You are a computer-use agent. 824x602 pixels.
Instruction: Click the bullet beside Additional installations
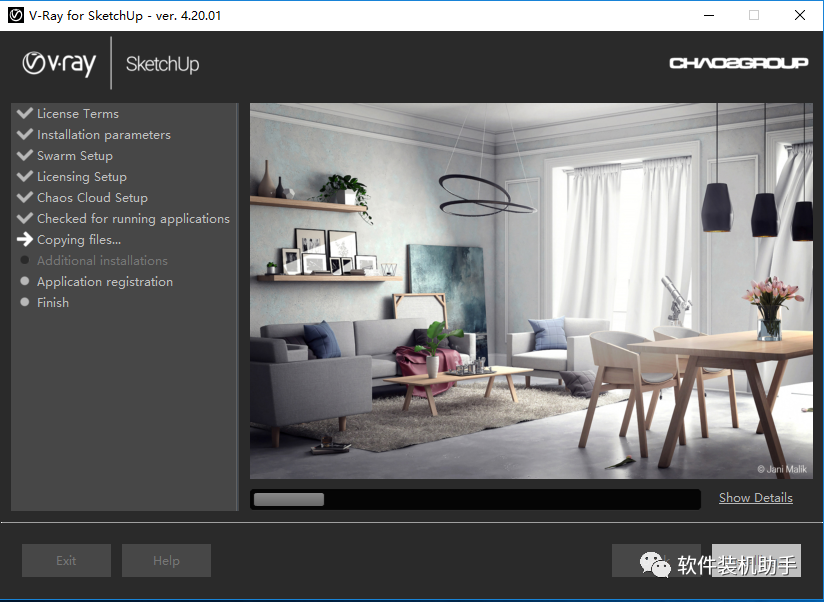tap(25, 260)
